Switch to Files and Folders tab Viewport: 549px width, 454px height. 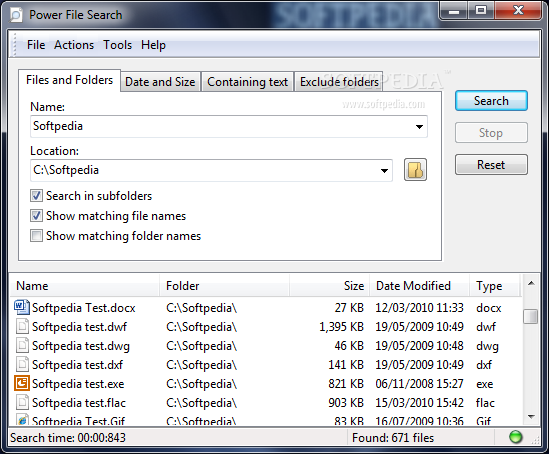coord(69,80)
